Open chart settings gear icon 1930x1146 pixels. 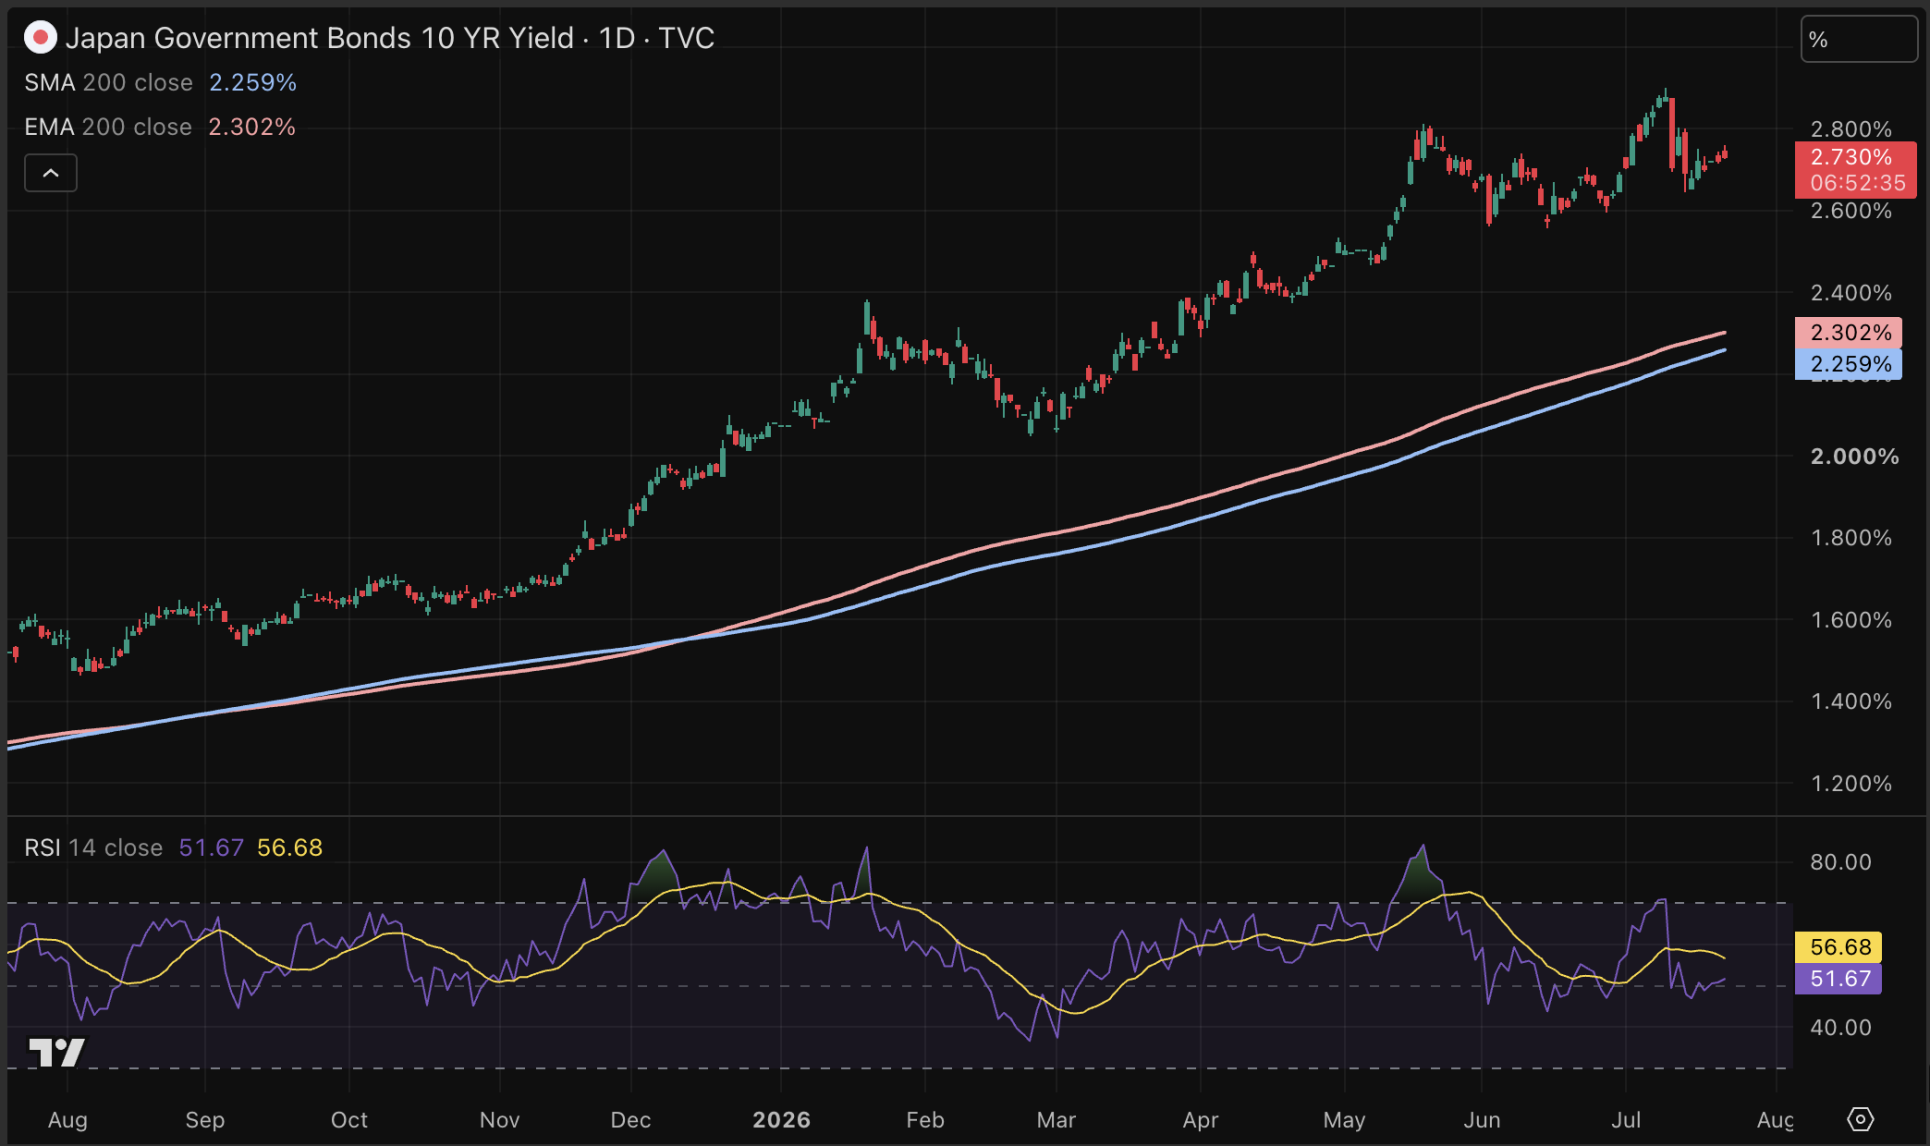[1860, 1119]
